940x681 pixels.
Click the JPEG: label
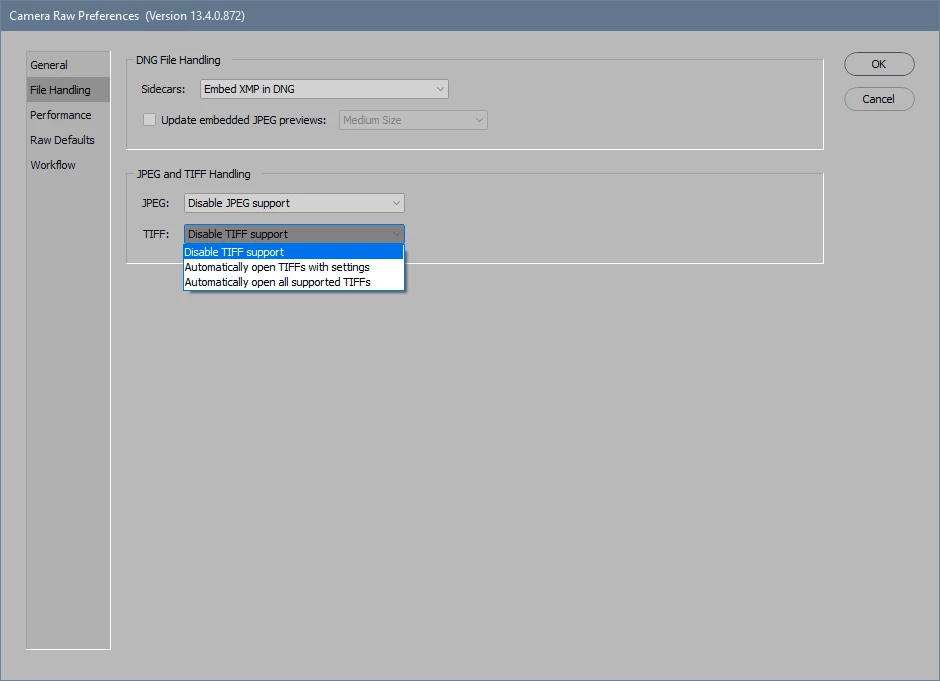(x=155, y=203)
